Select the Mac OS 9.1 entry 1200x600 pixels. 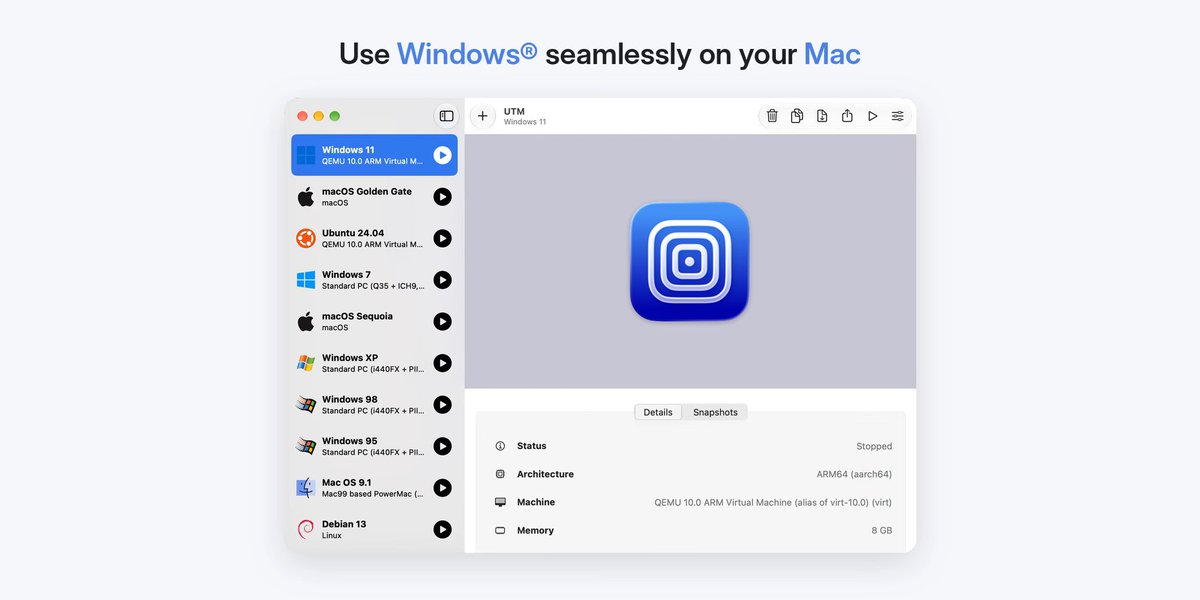(374, 488)
